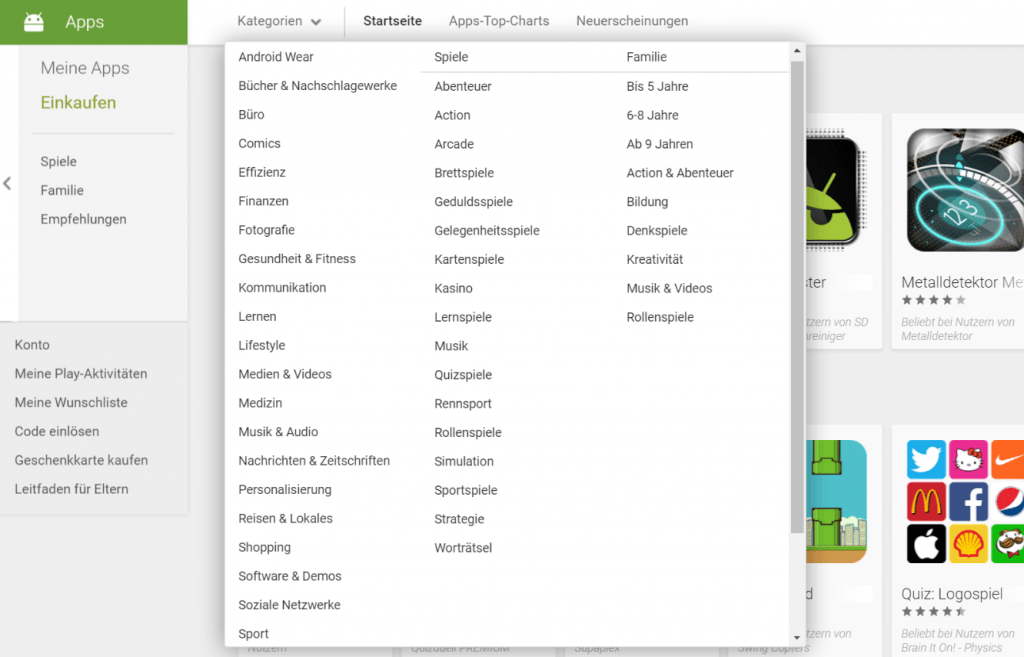
Task: Expand the Kategorien dropdown
Action: coord(279,21)
